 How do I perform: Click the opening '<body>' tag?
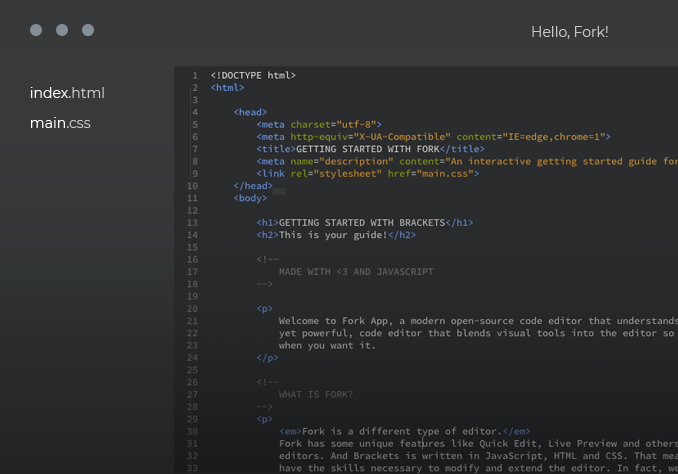click(250, 199)
